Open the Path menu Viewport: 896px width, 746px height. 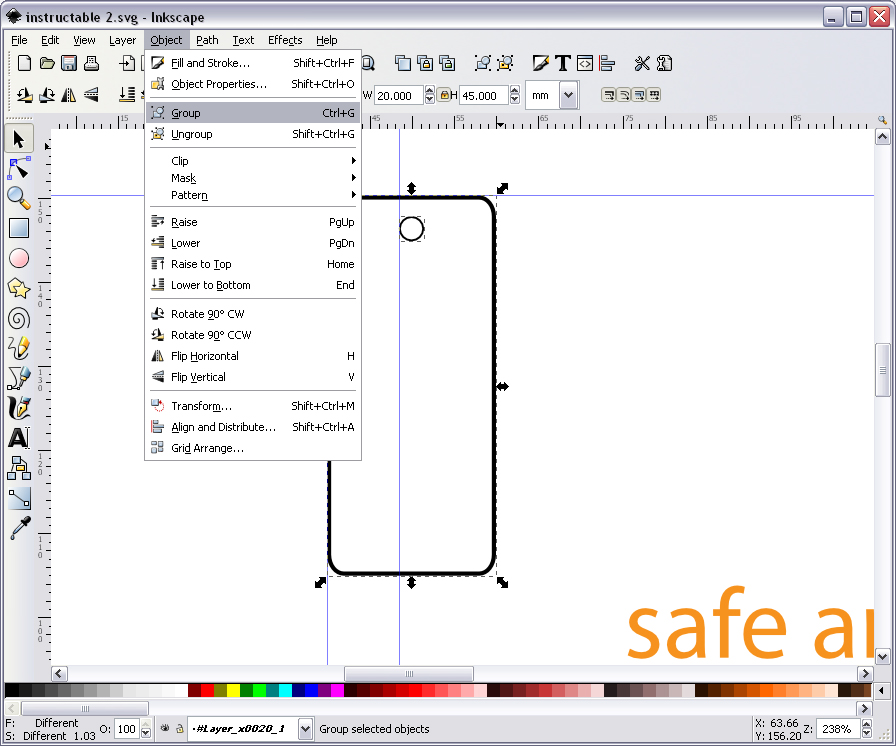[207, 40]
